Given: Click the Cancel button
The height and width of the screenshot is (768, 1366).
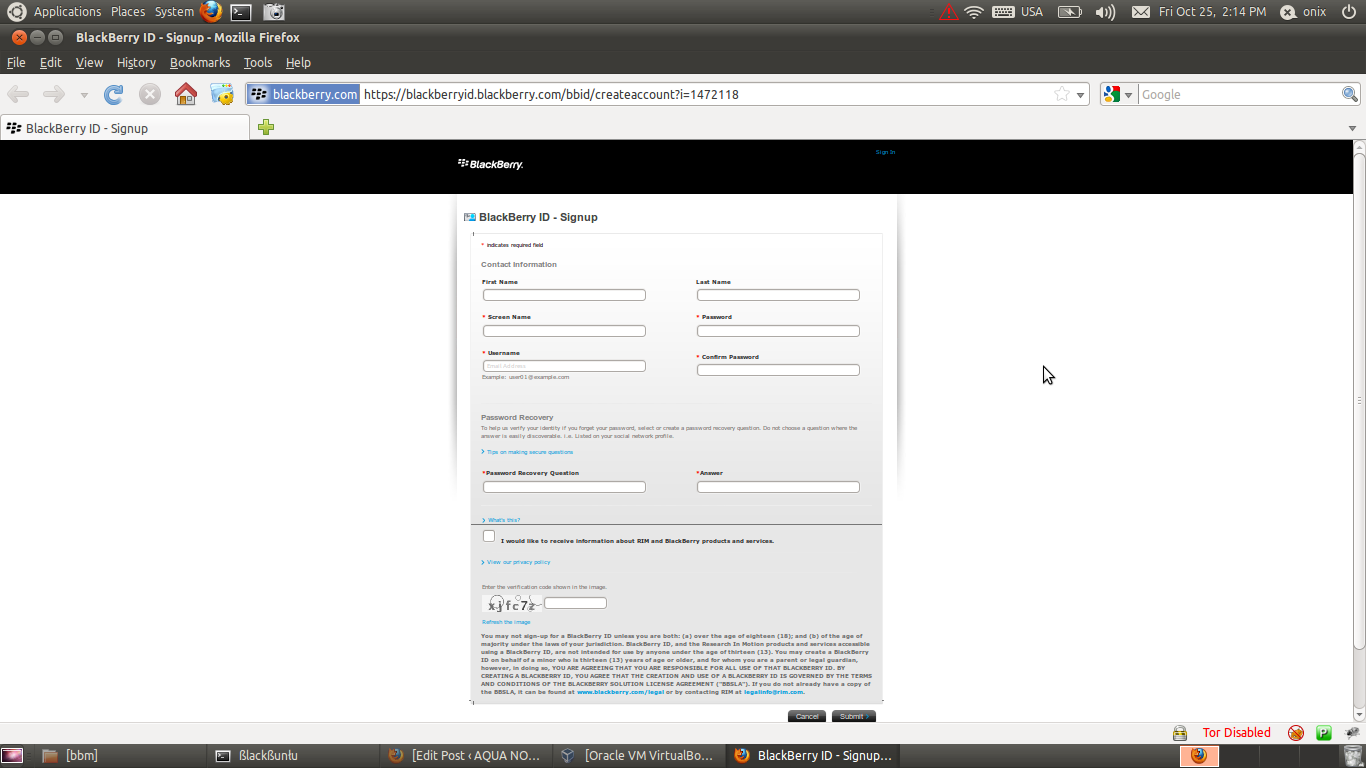Looking at the screenshot, I should tap(807, 716).
